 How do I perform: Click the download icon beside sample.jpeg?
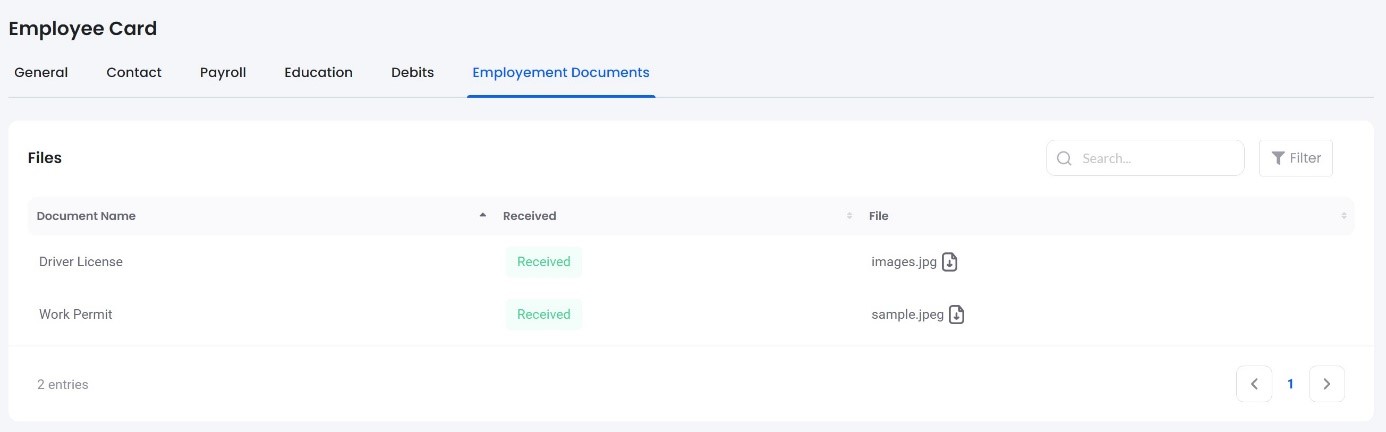pyautogui.click(x=956, y=314)
